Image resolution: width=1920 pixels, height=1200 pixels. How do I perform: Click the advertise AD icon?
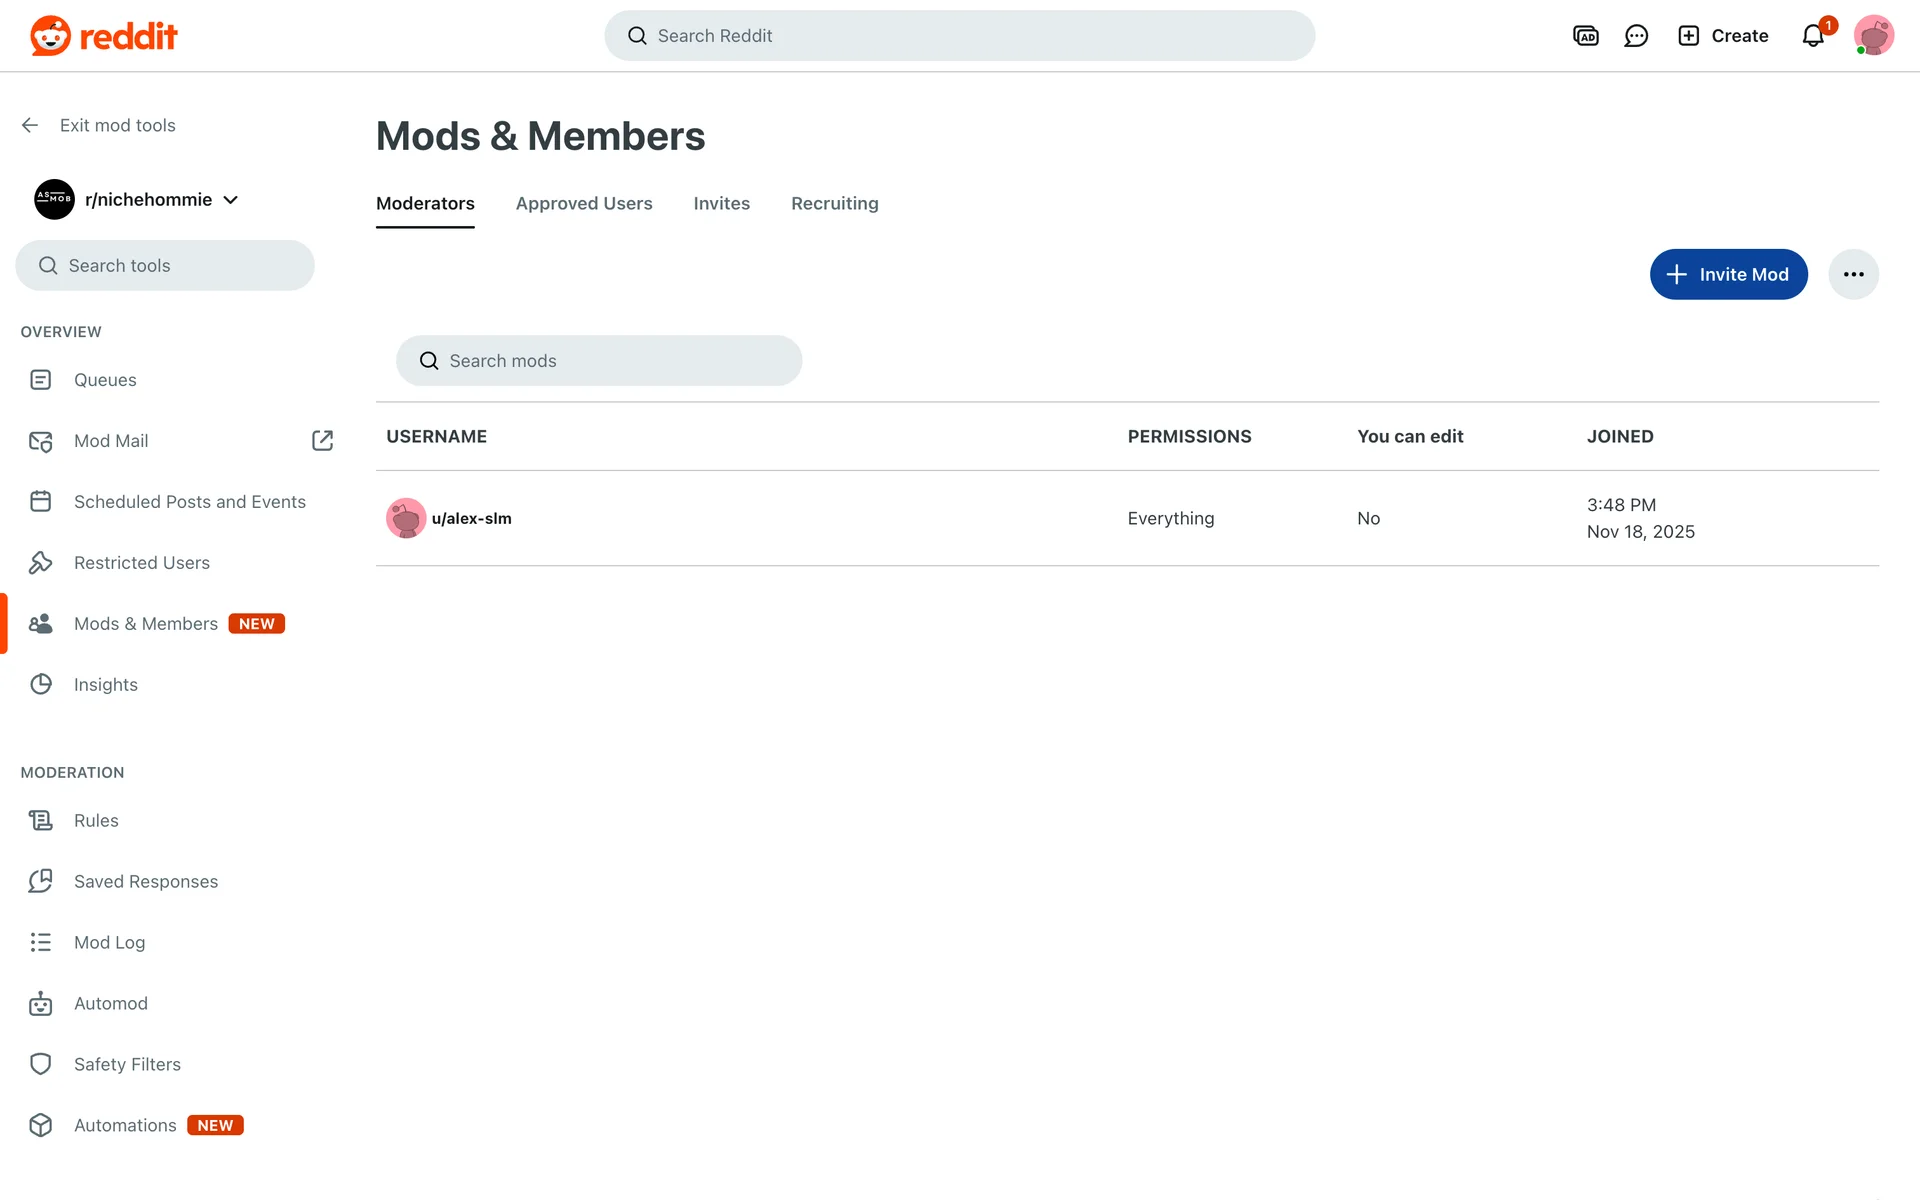(x=1586, y=36)
